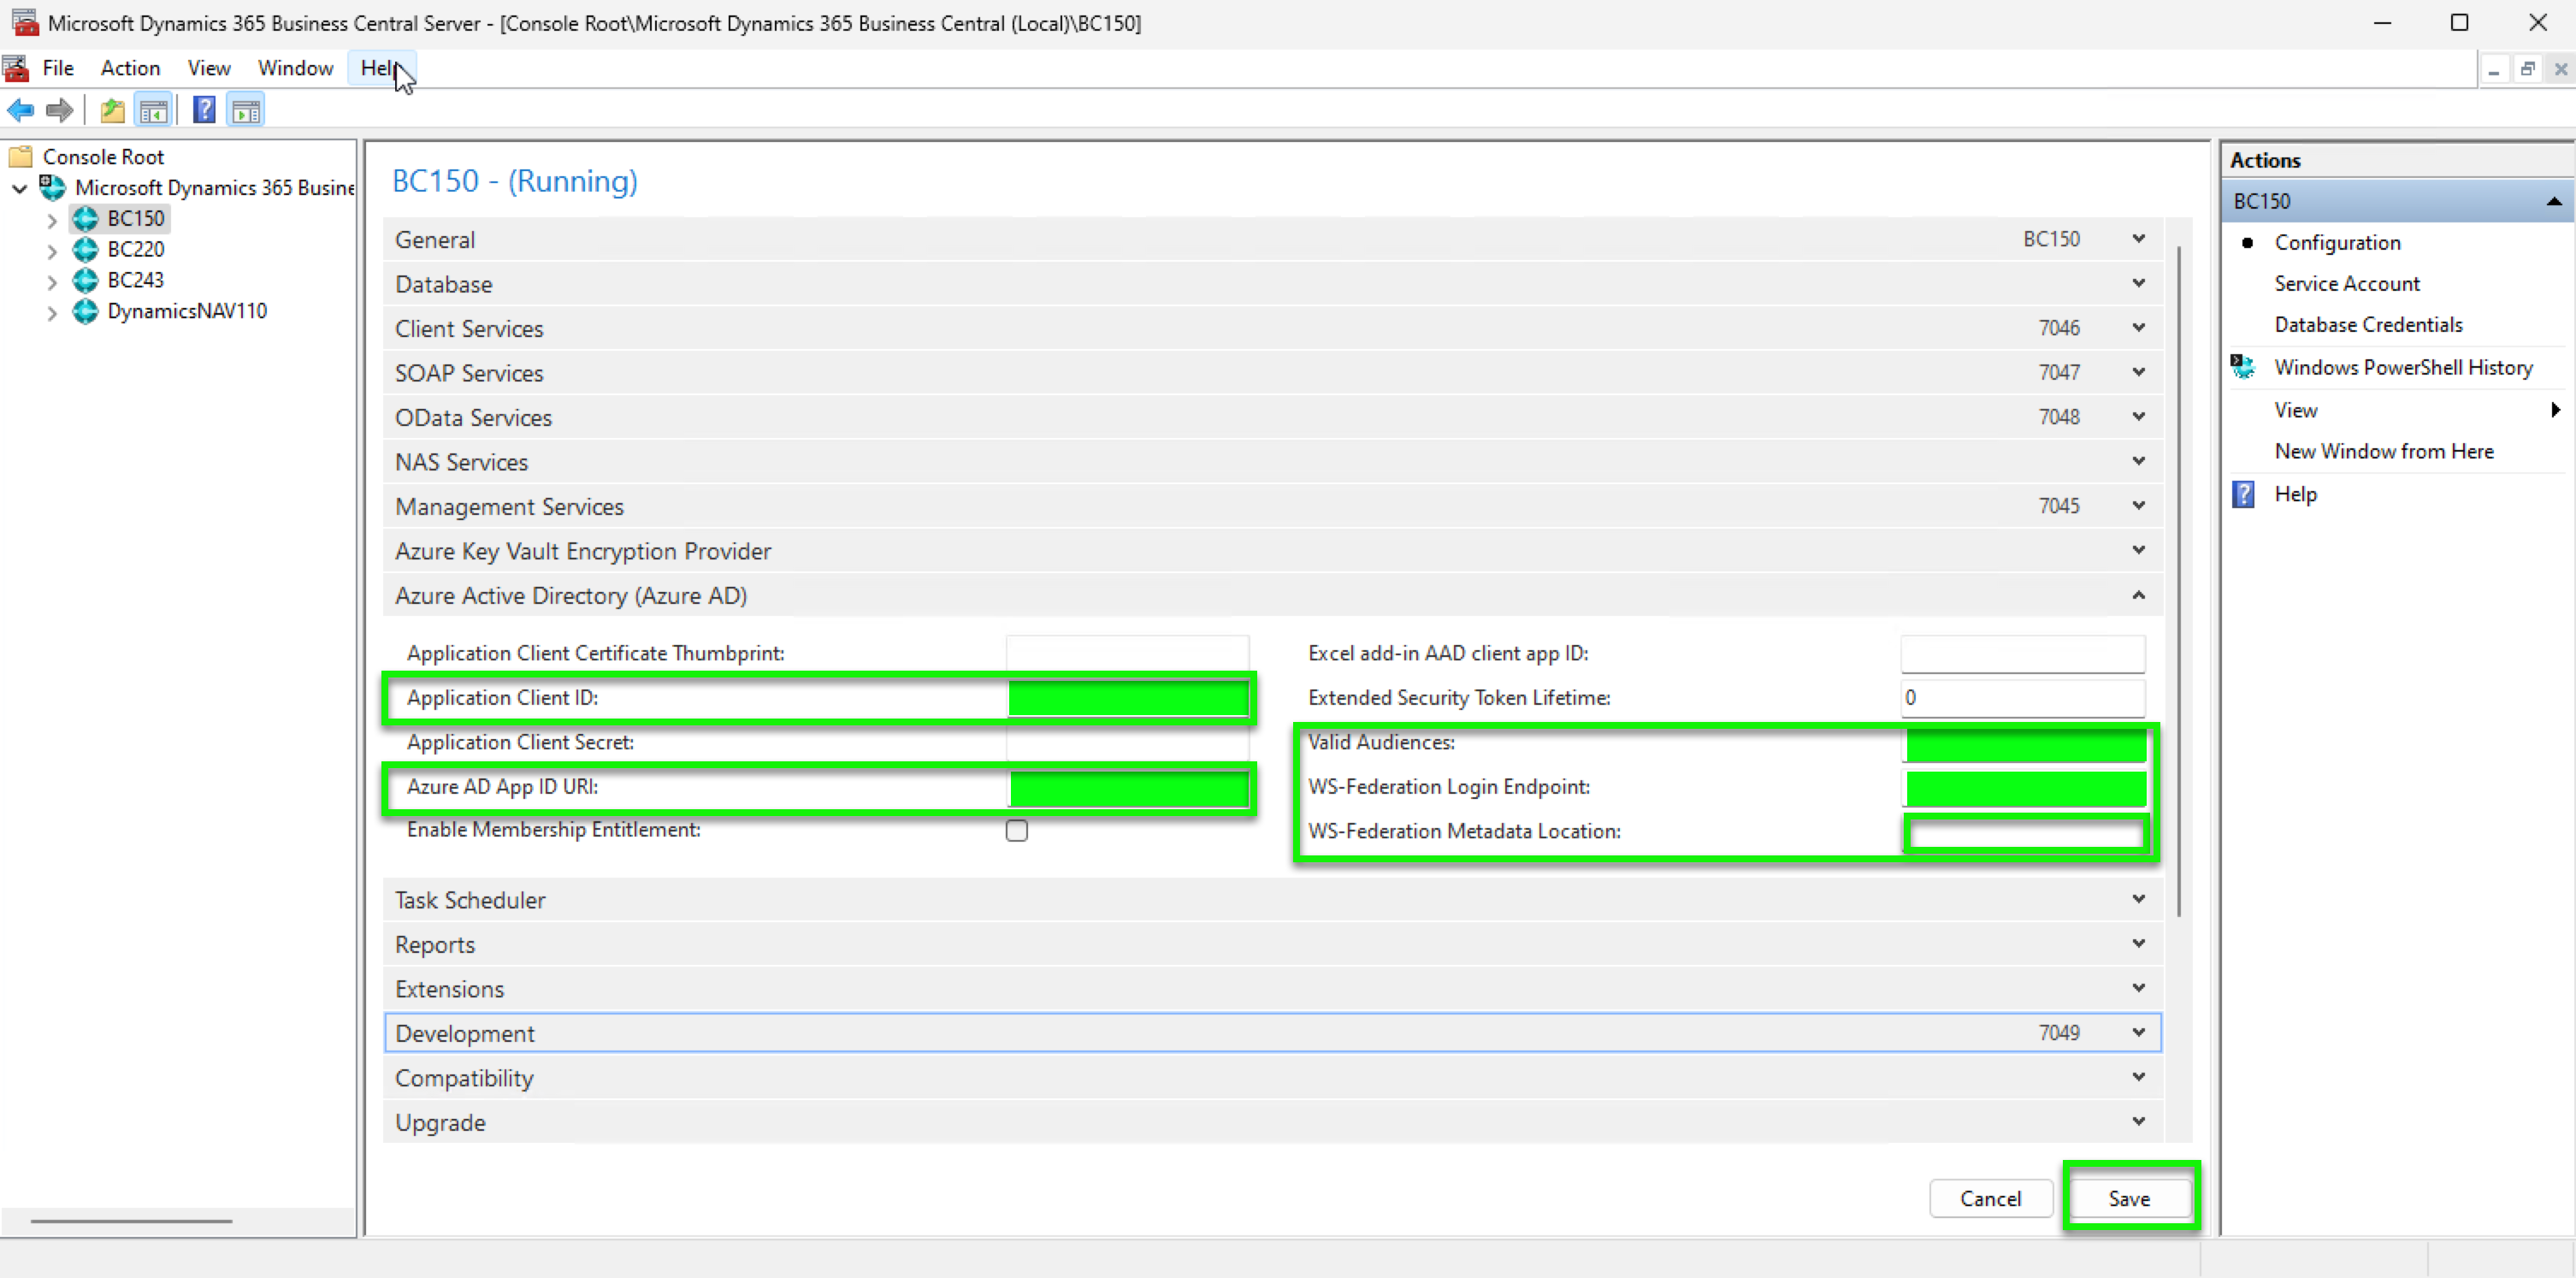Expand the OData Services section chevron
This screenshot has width=2576, height=1278.
pos(2138,417)
